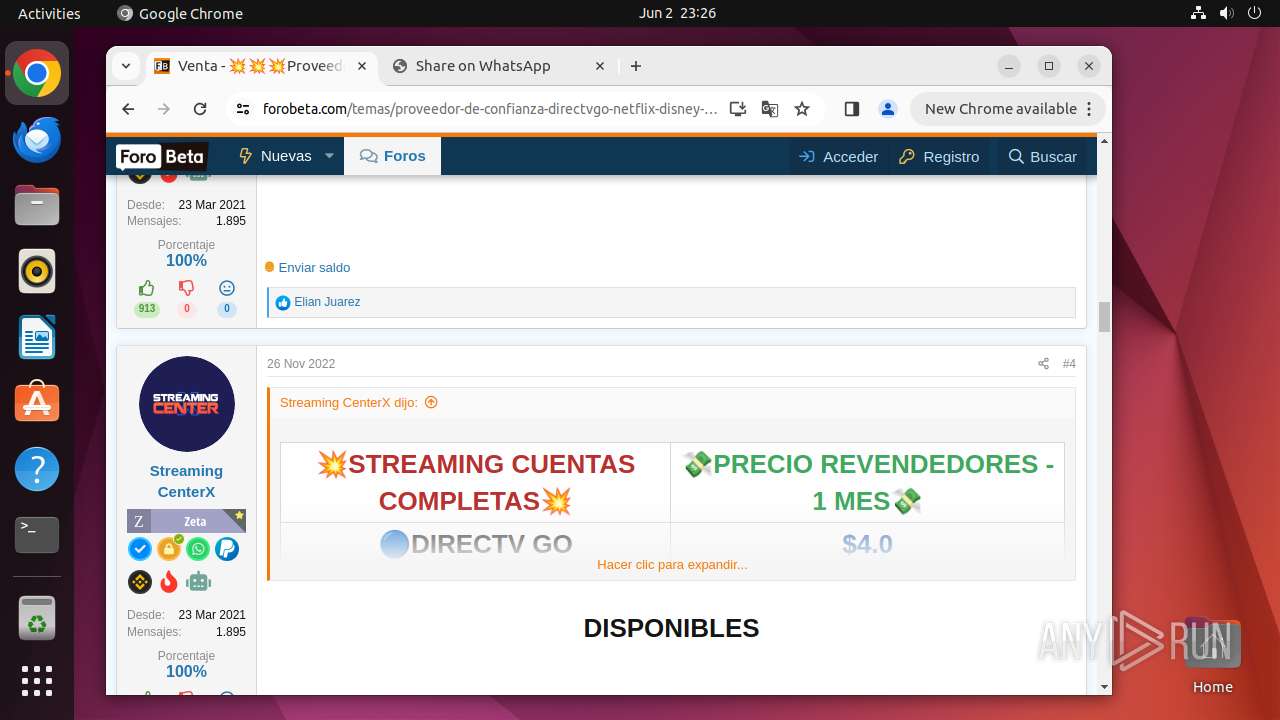
Task: Click the scrollbar down arrow
Action: click(x=1104, y=687)
